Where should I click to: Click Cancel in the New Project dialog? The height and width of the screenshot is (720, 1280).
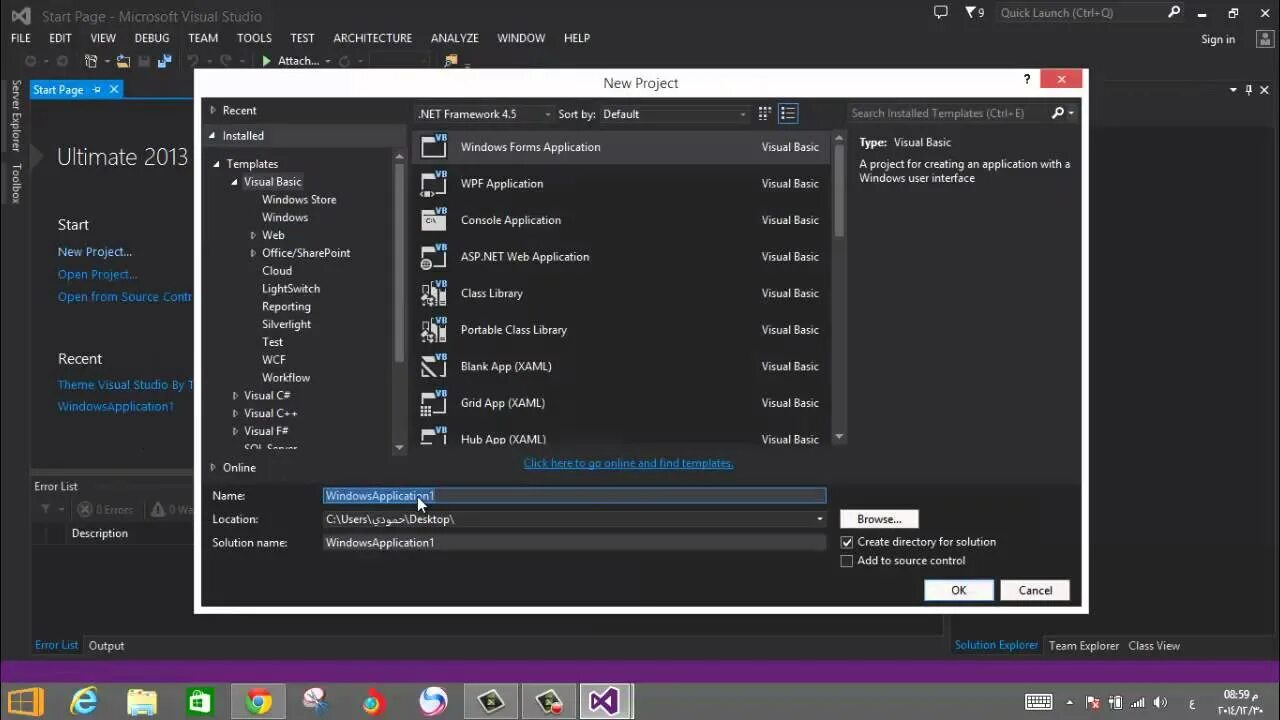tap(1035, 590)
